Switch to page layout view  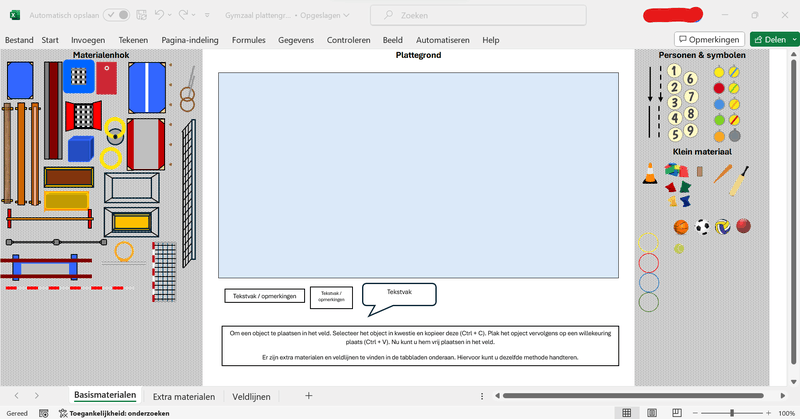[652, 413]
